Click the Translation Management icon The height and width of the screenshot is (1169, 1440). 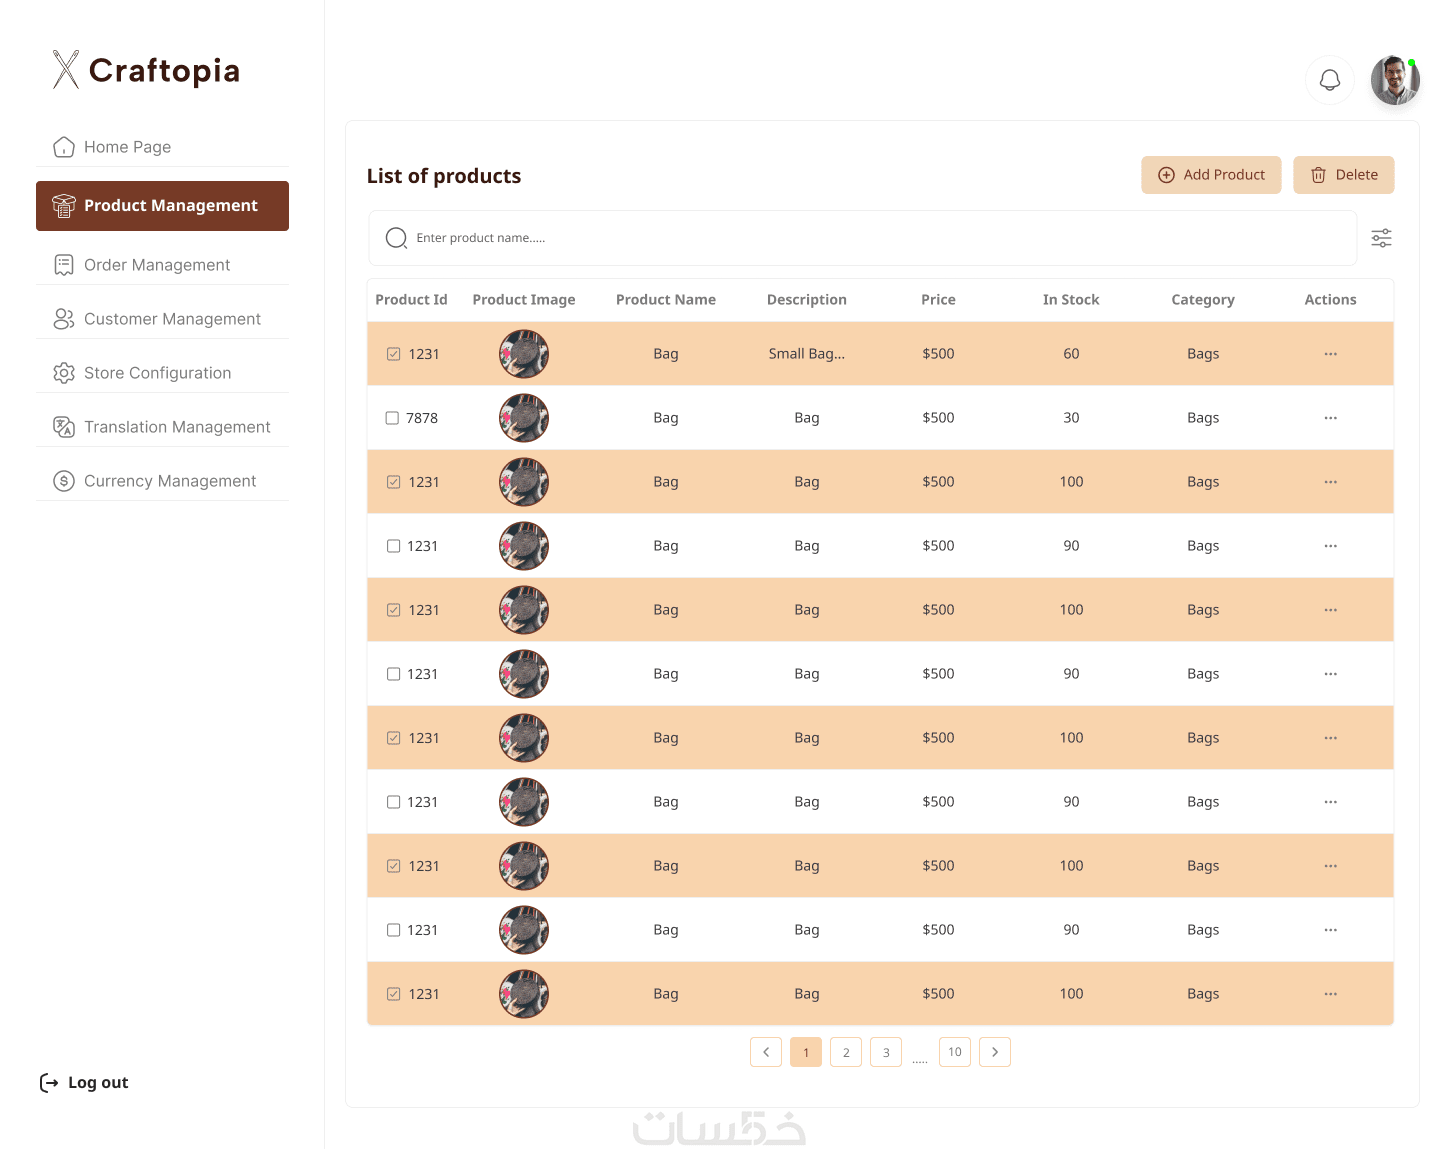click(64, 427)
